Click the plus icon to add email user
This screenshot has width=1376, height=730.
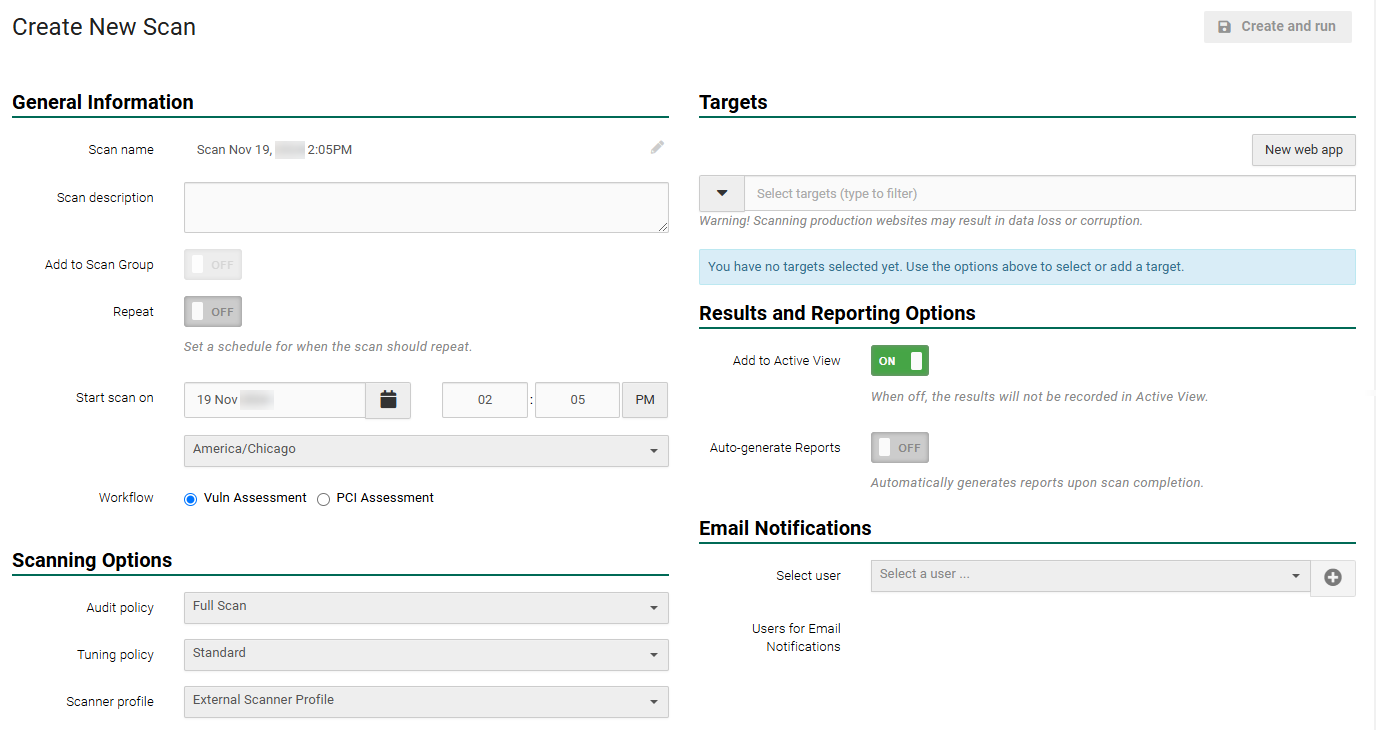coord(1332,578)
